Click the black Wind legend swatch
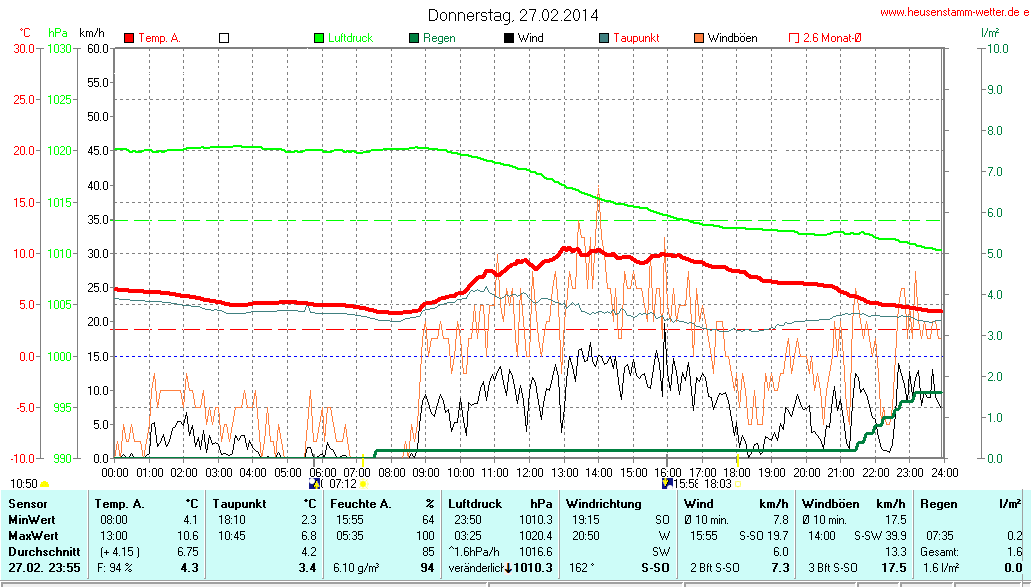Screen dimensions: 1034x587 (x=509, y=38)
